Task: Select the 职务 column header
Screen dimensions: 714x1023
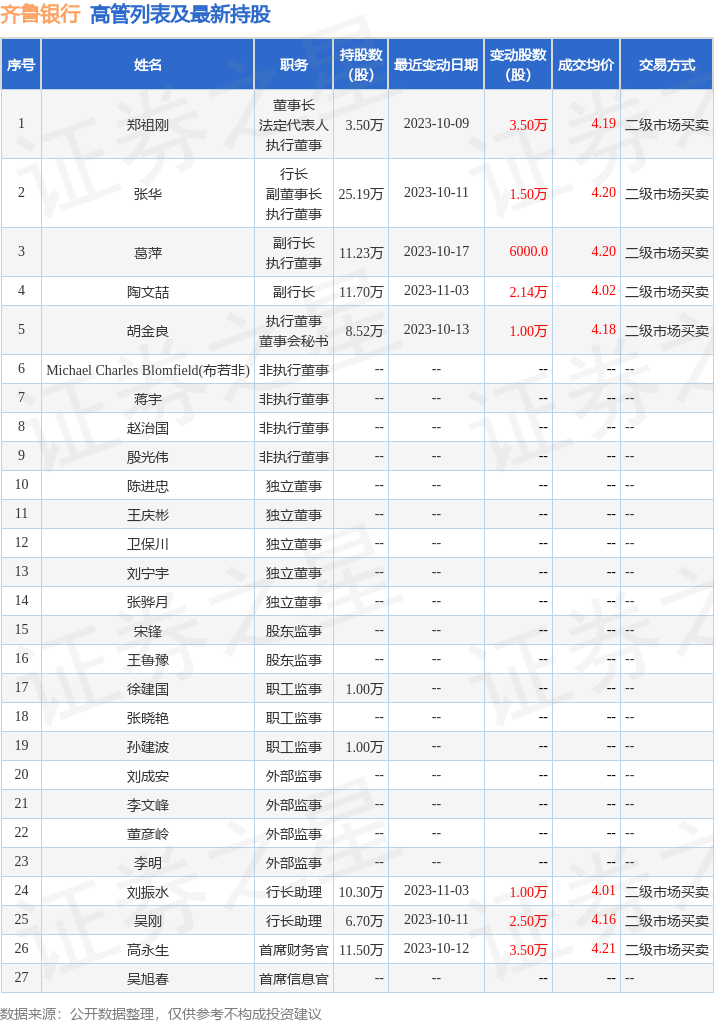Action: [294, 65]
